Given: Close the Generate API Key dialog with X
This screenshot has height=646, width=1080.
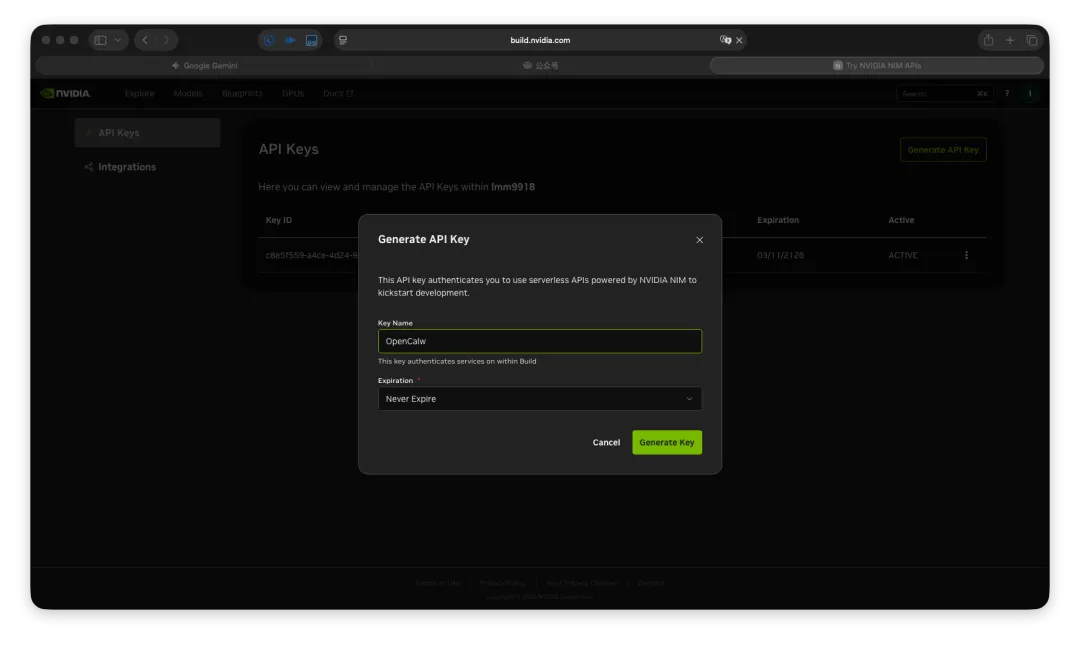Looking at the screenshot, I should (699, 240).
